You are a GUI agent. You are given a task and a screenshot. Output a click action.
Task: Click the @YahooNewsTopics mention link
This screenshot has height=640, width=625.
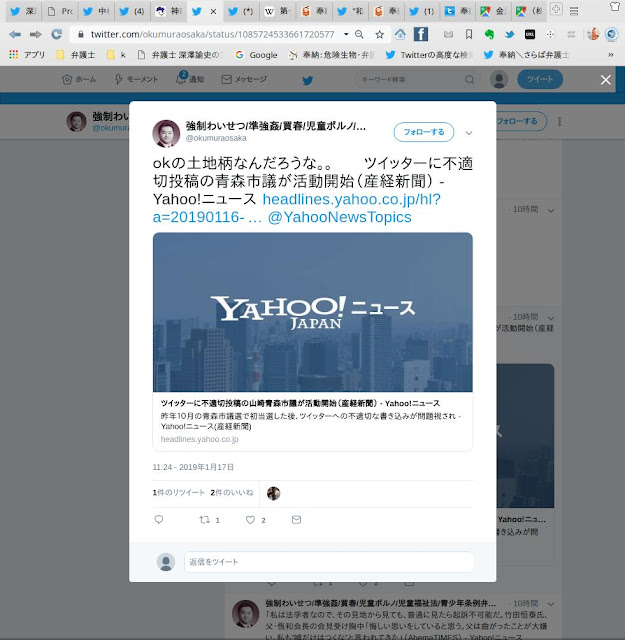pyautogui.click(x=339, y=217)
